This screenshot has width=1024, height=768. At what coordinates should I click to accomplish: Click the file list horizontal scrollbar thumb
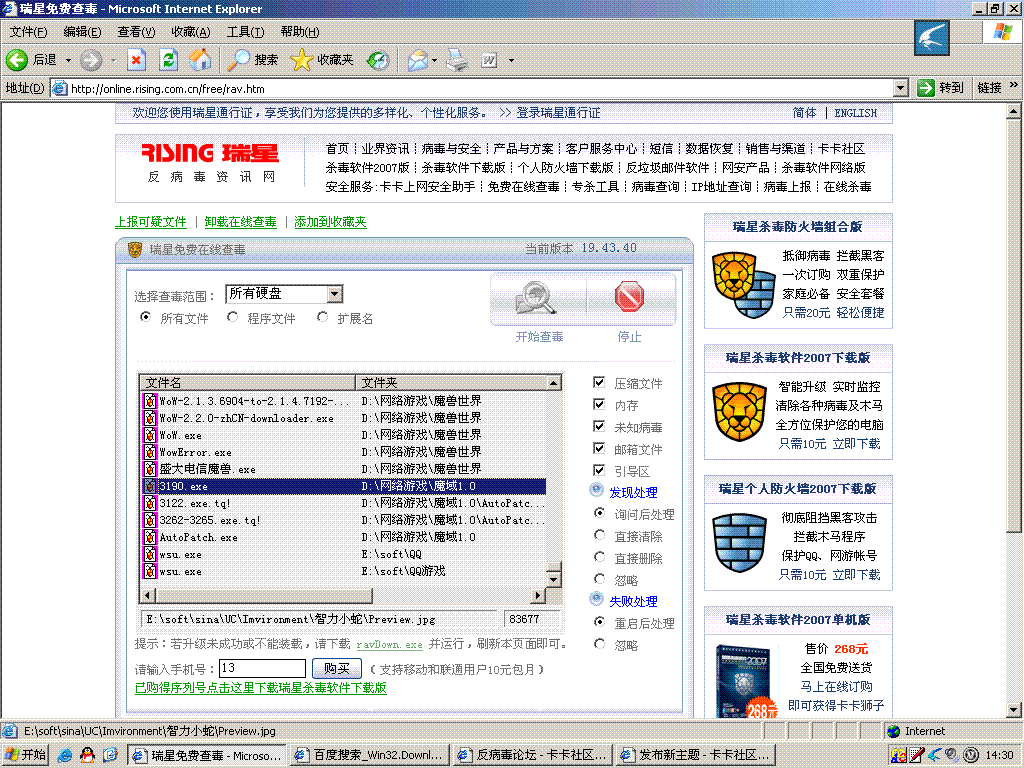click(264, 595)
